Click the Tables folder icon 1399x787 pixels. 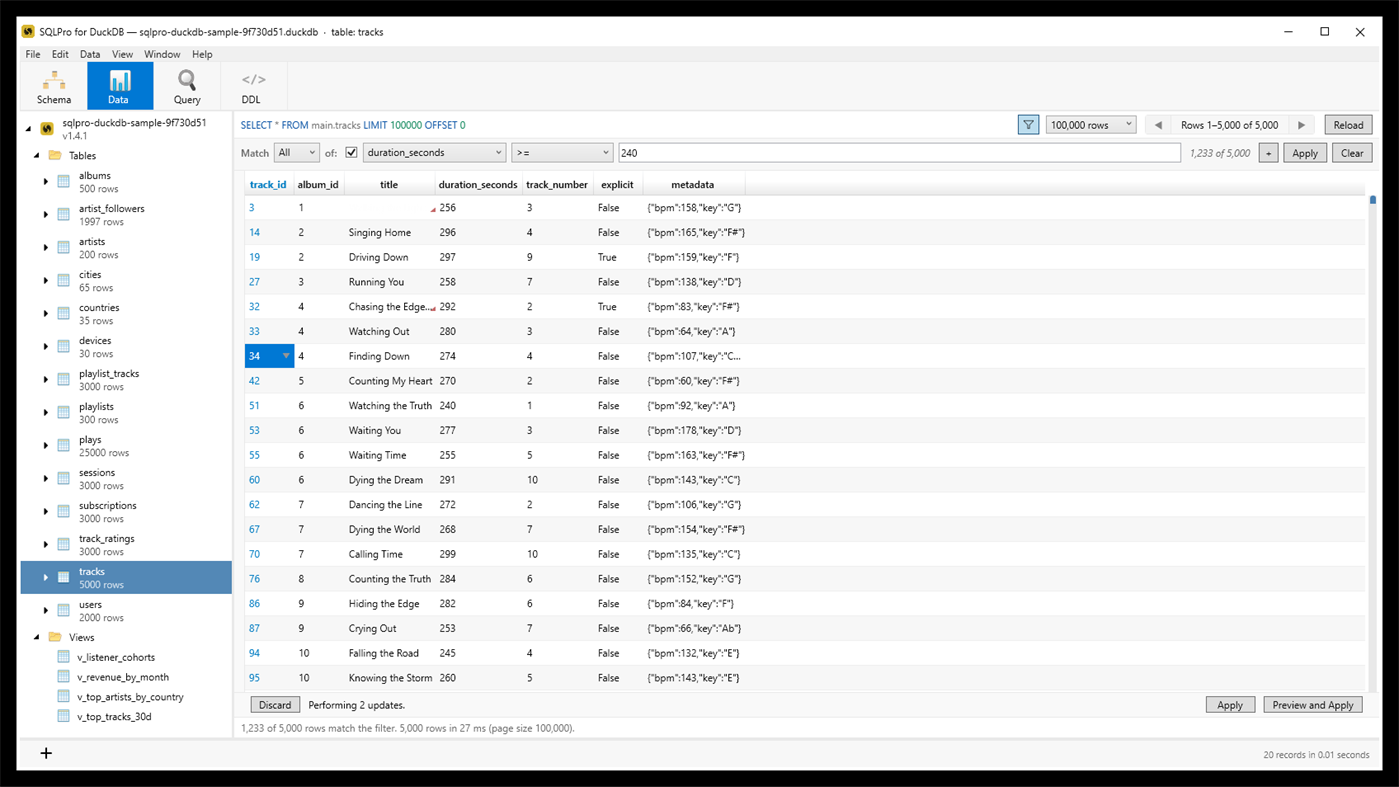(55, 155)
